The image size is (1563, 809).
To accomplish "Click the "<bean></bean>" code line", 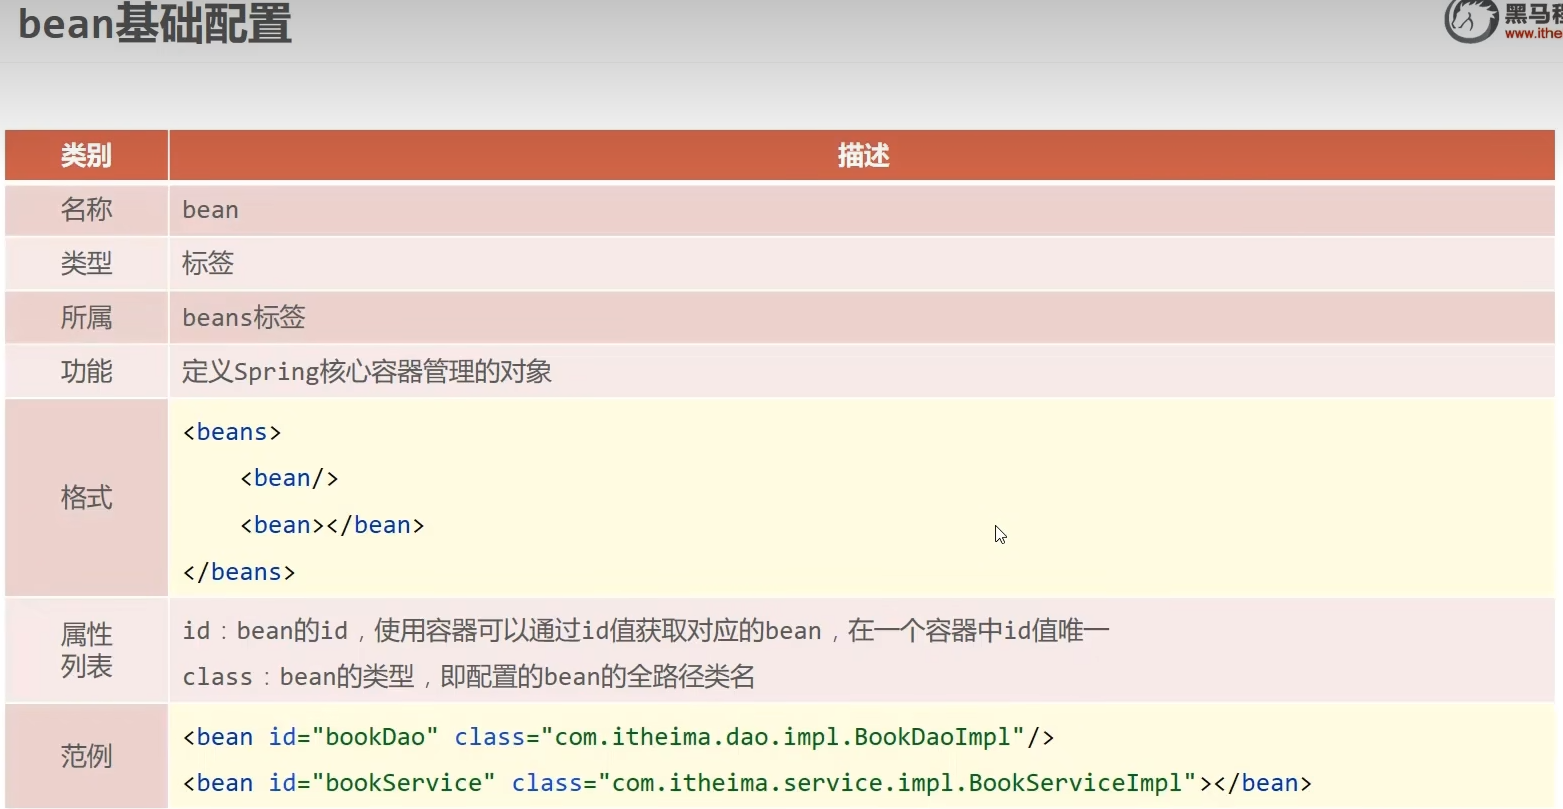I will 333,525.
